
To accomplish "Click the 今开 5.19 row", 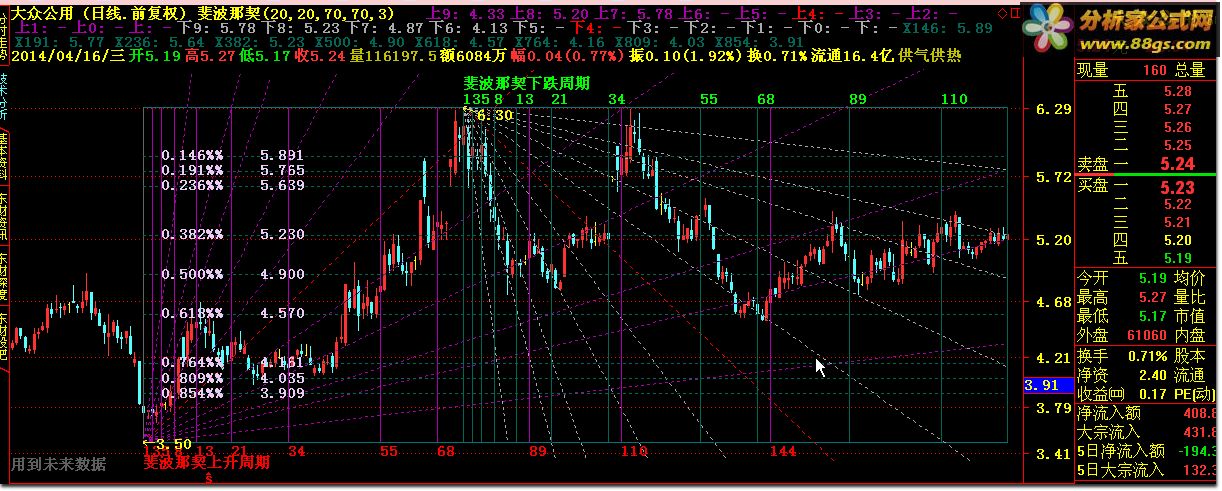I will click(1120, 278).
